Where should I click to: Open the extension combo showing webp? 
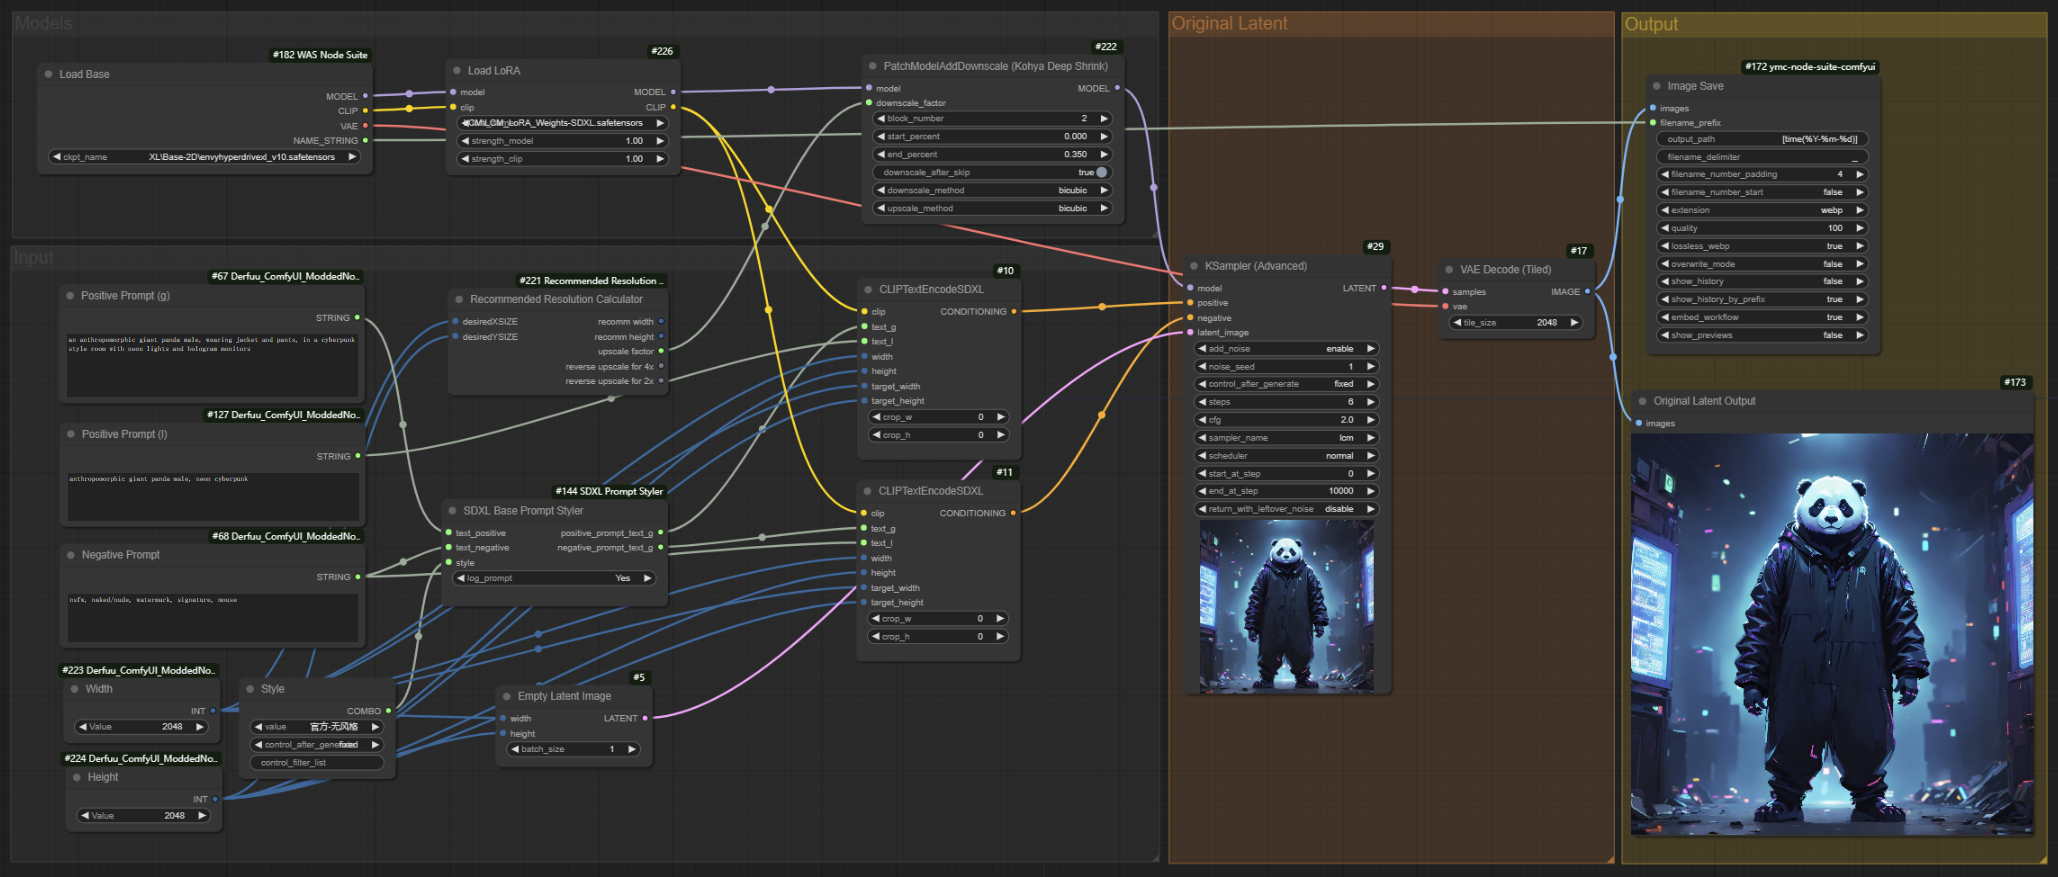click(1762, 210)
